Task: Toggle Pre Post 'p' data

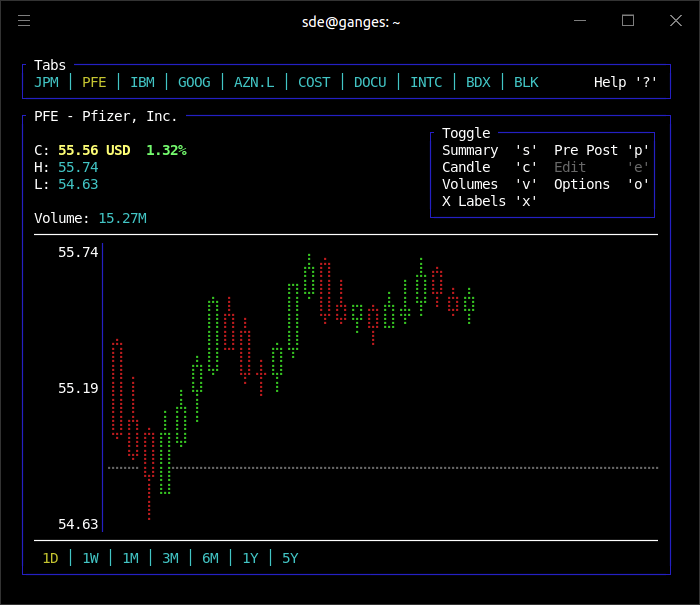Action: point(602,150)
